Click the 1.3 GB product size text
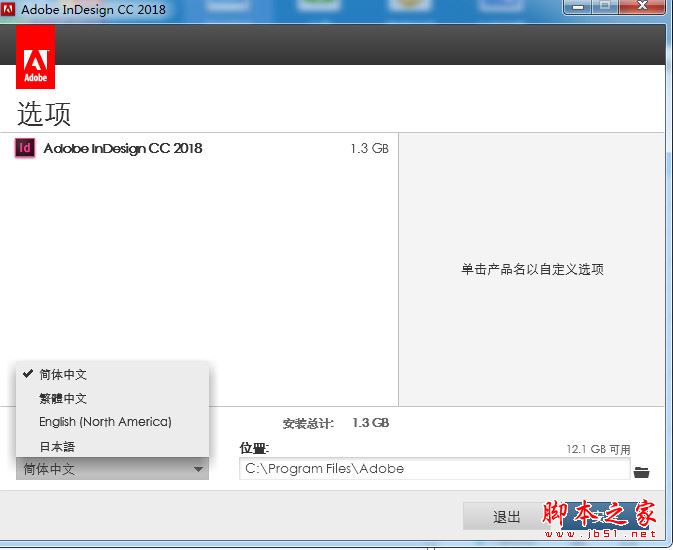This screenshot has width=673, height=550. coord(370,149)
